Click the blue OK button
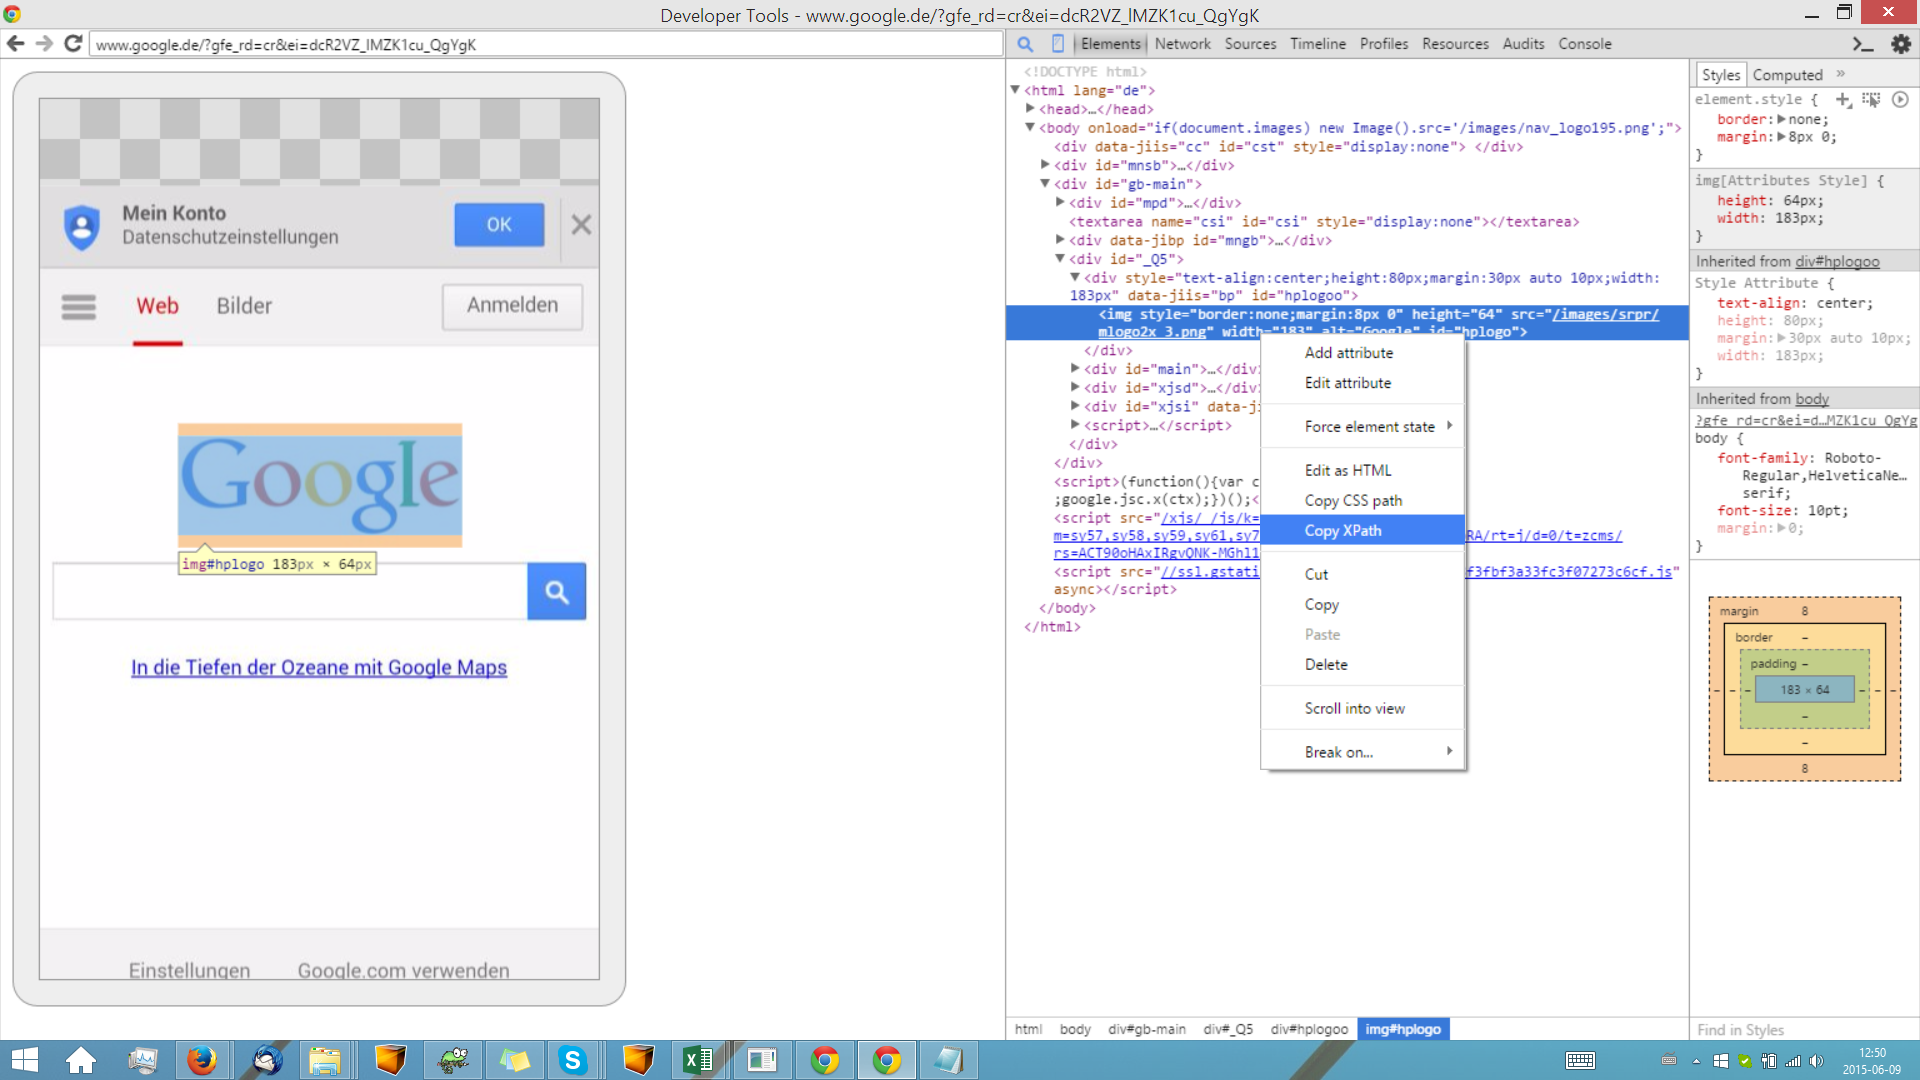 pyautogui.click(x=499, y=225)
